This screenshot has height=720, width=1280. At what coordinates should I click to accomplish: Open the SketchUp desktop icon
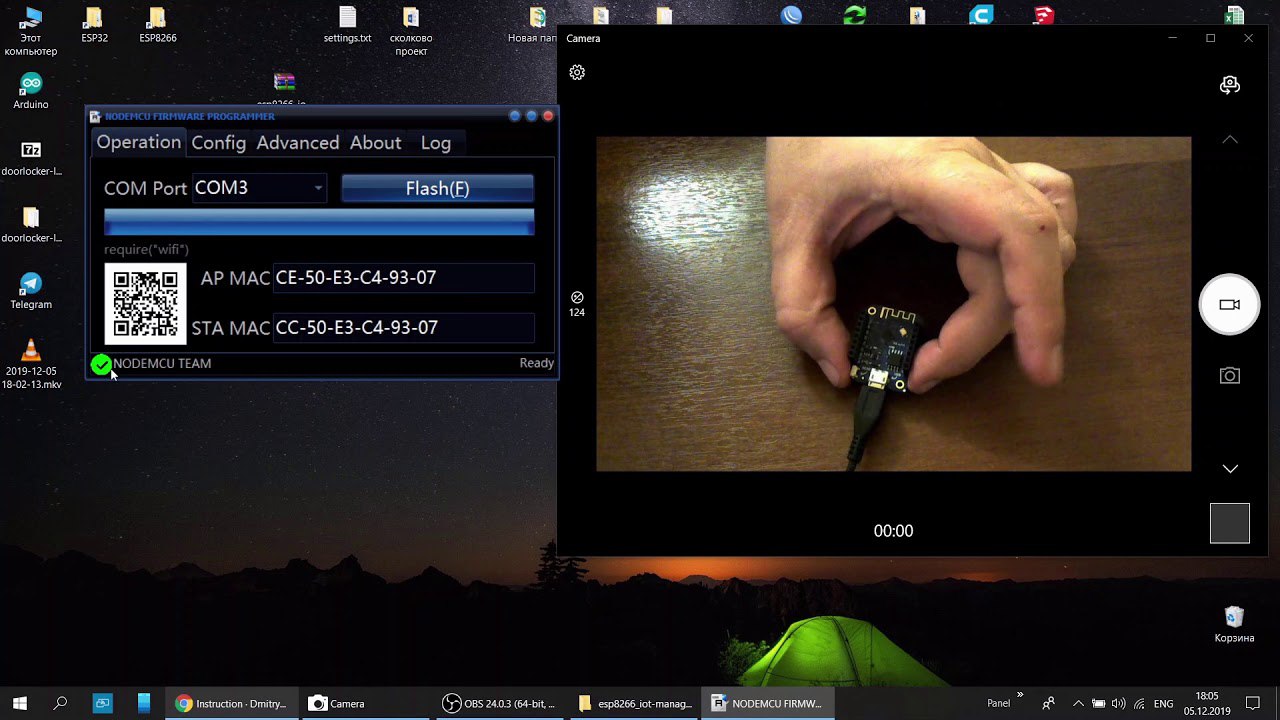point(1044,16)
